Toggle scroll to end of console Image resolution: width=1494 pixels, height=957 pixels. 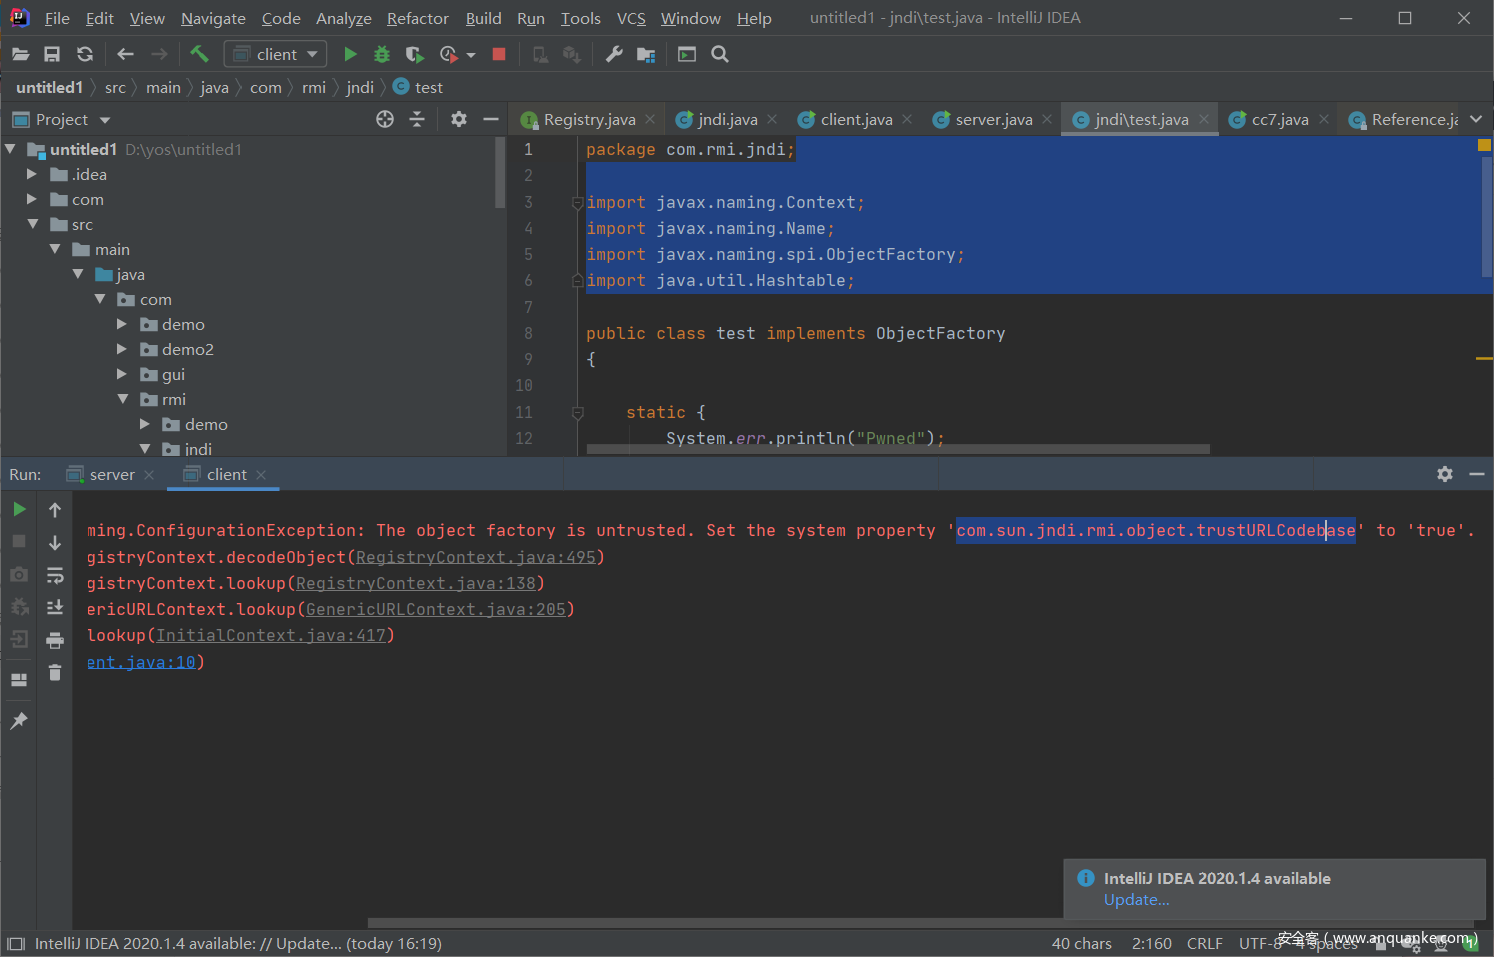pos(55,607)
